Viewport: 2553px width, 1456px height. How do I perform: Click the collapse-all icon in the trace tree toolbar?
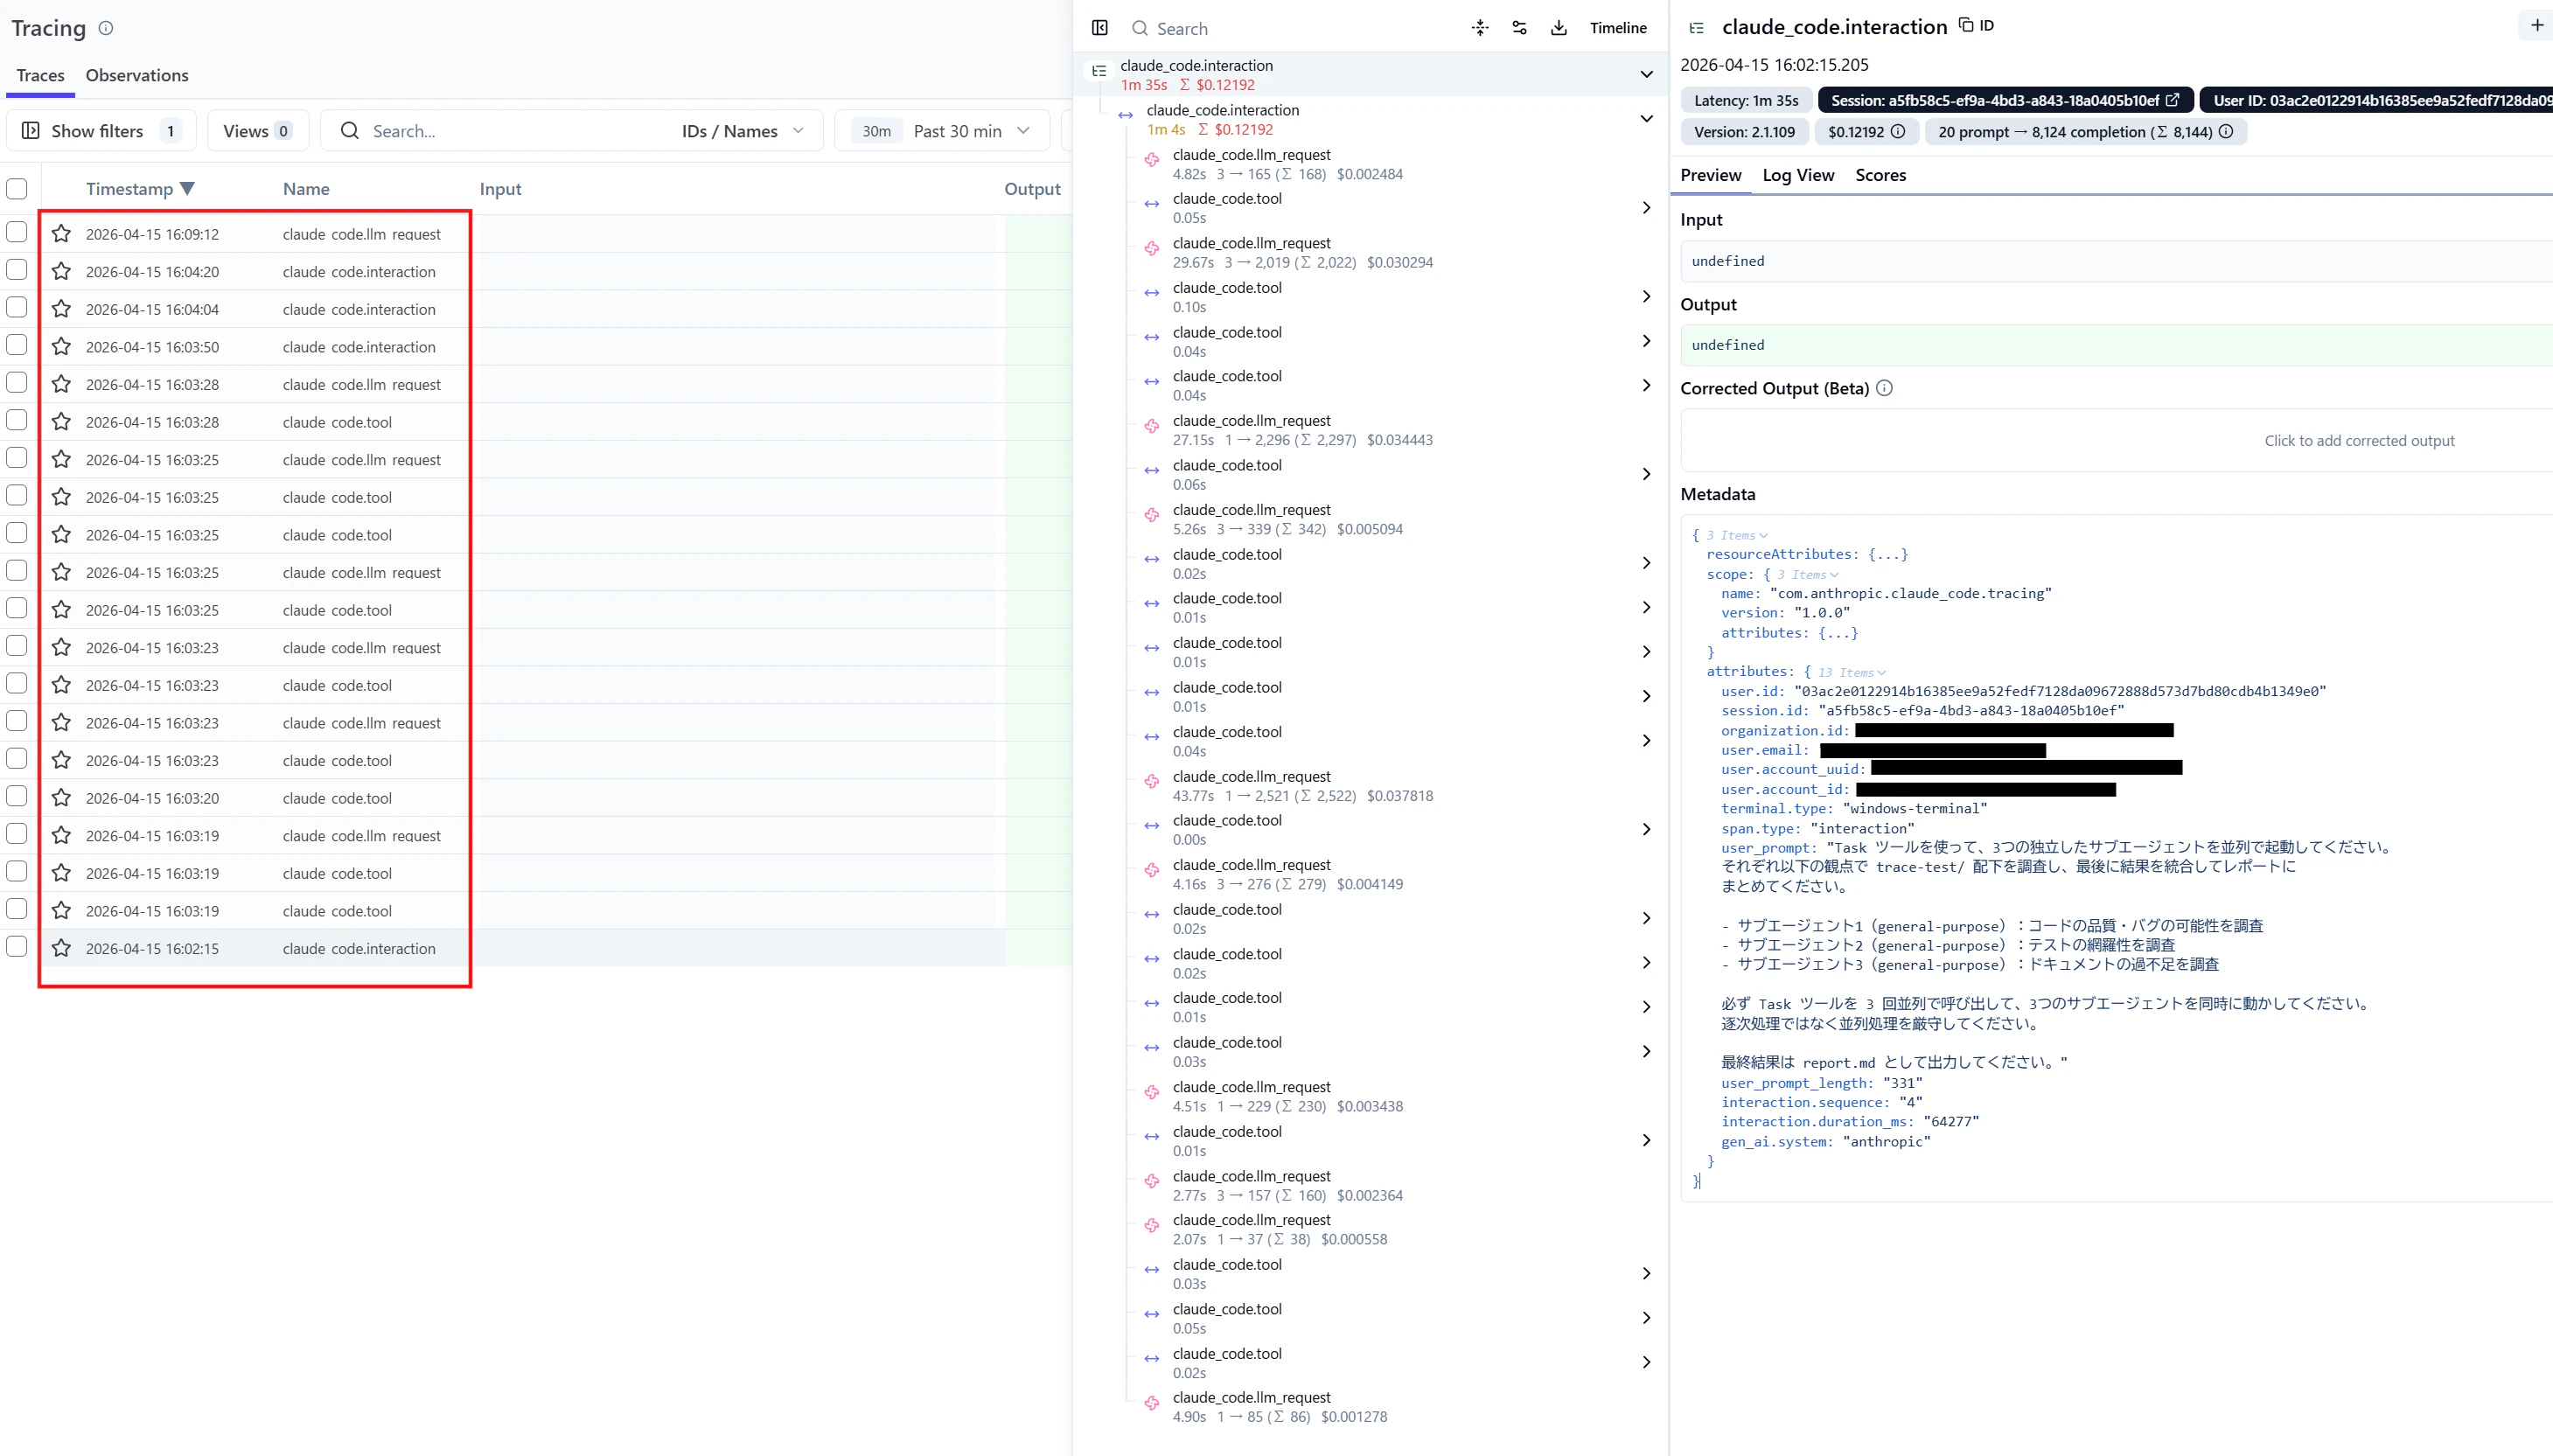coord(1480,28)
